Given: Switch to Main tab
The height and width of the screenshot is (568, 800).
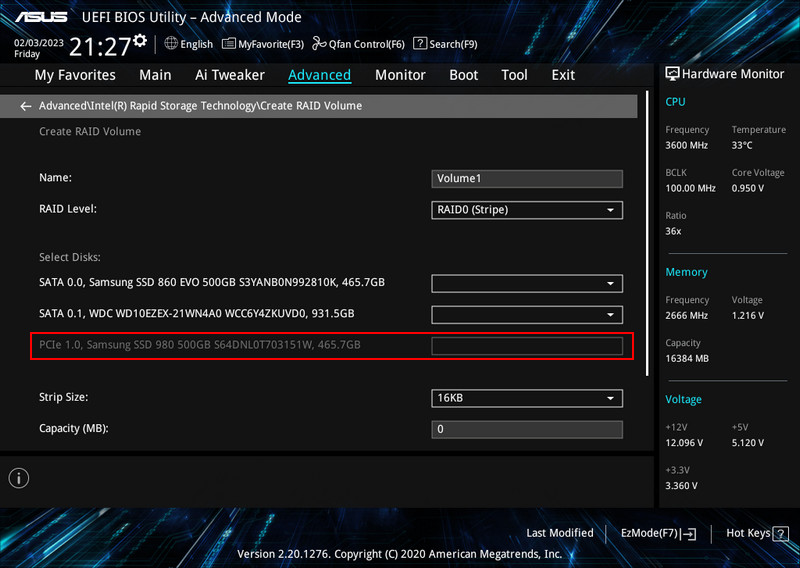Looking at the screenshot, I should click(x=155, y=75).
